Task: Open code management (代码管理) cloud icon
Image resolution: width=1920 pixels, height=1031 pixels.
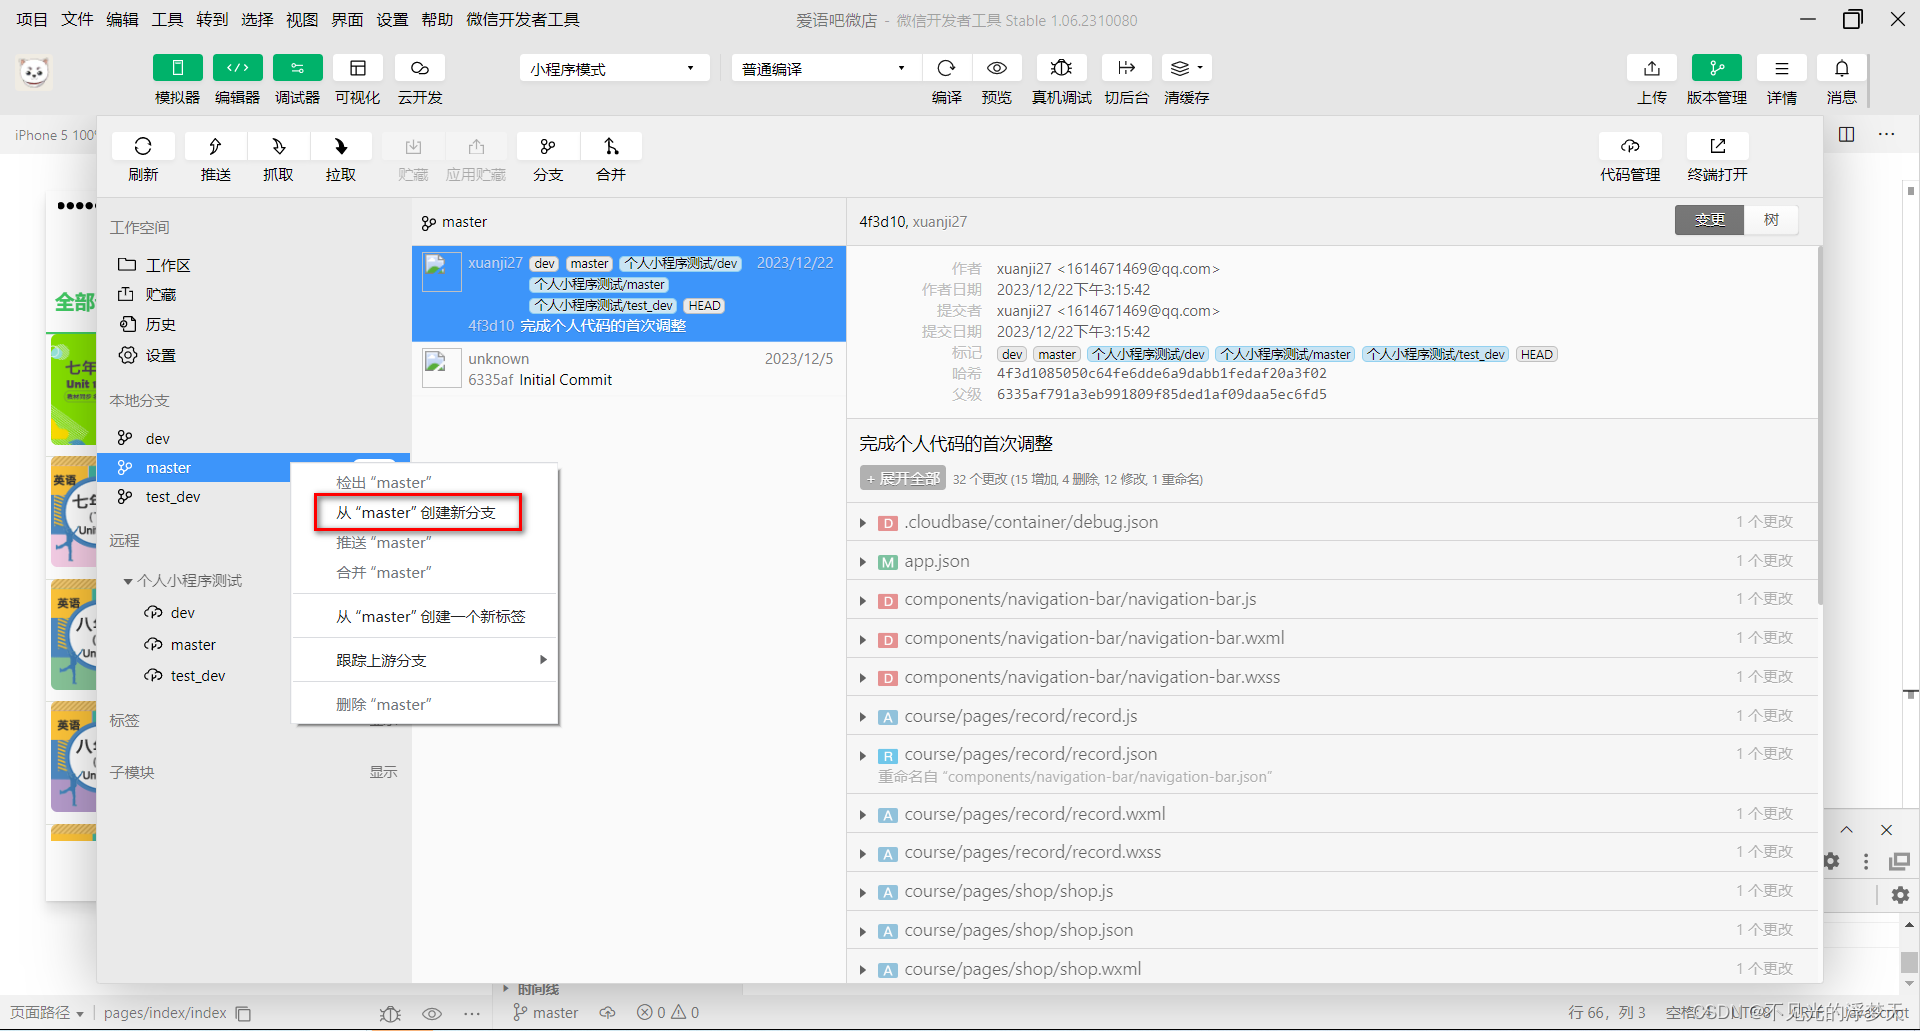Action: pyautogui.click(x=1630, y=147)
